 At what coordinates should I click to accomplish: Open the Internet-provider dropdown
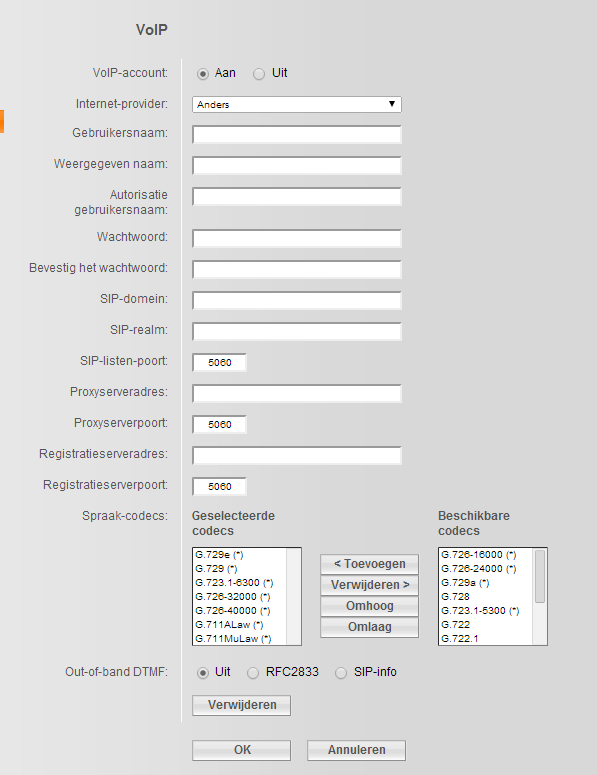(297, 104)
